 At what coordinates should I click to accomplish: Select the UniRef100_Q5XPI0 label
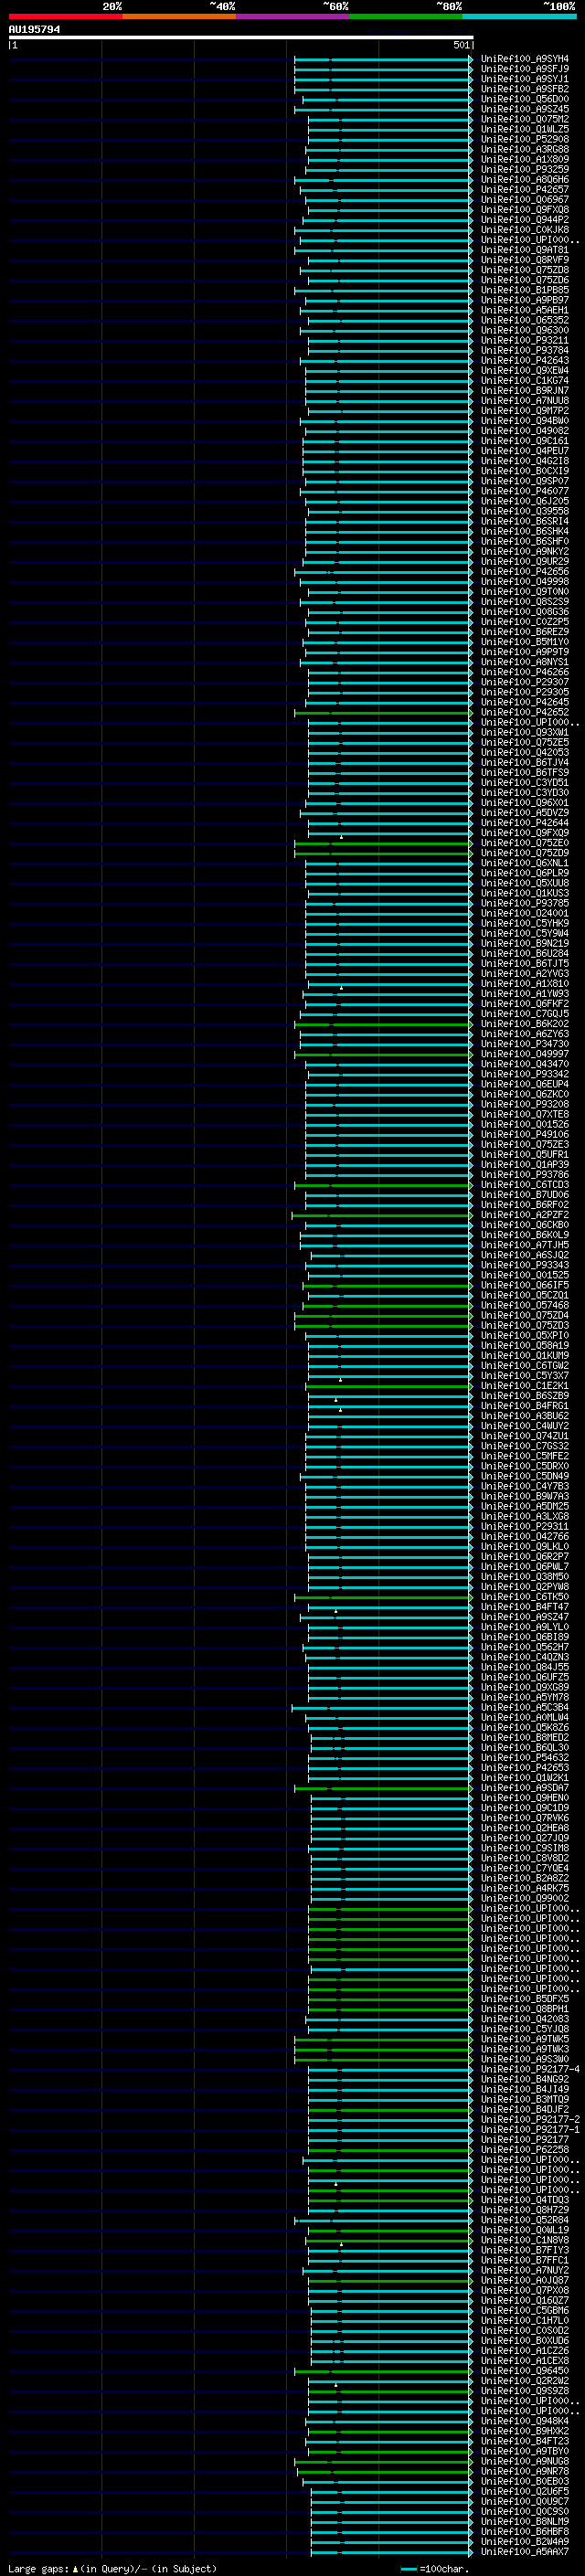(524, 1335)
